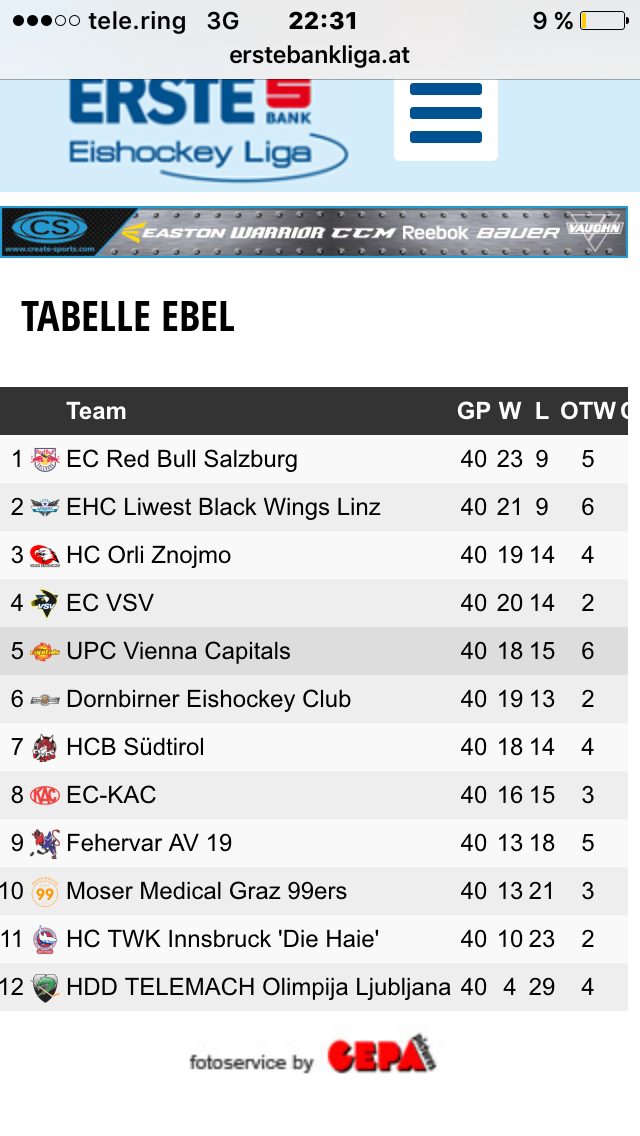Open HC TWK Innsbruck 'Die Haie' link
The image size is (640, 1136).
pos(222,939)
